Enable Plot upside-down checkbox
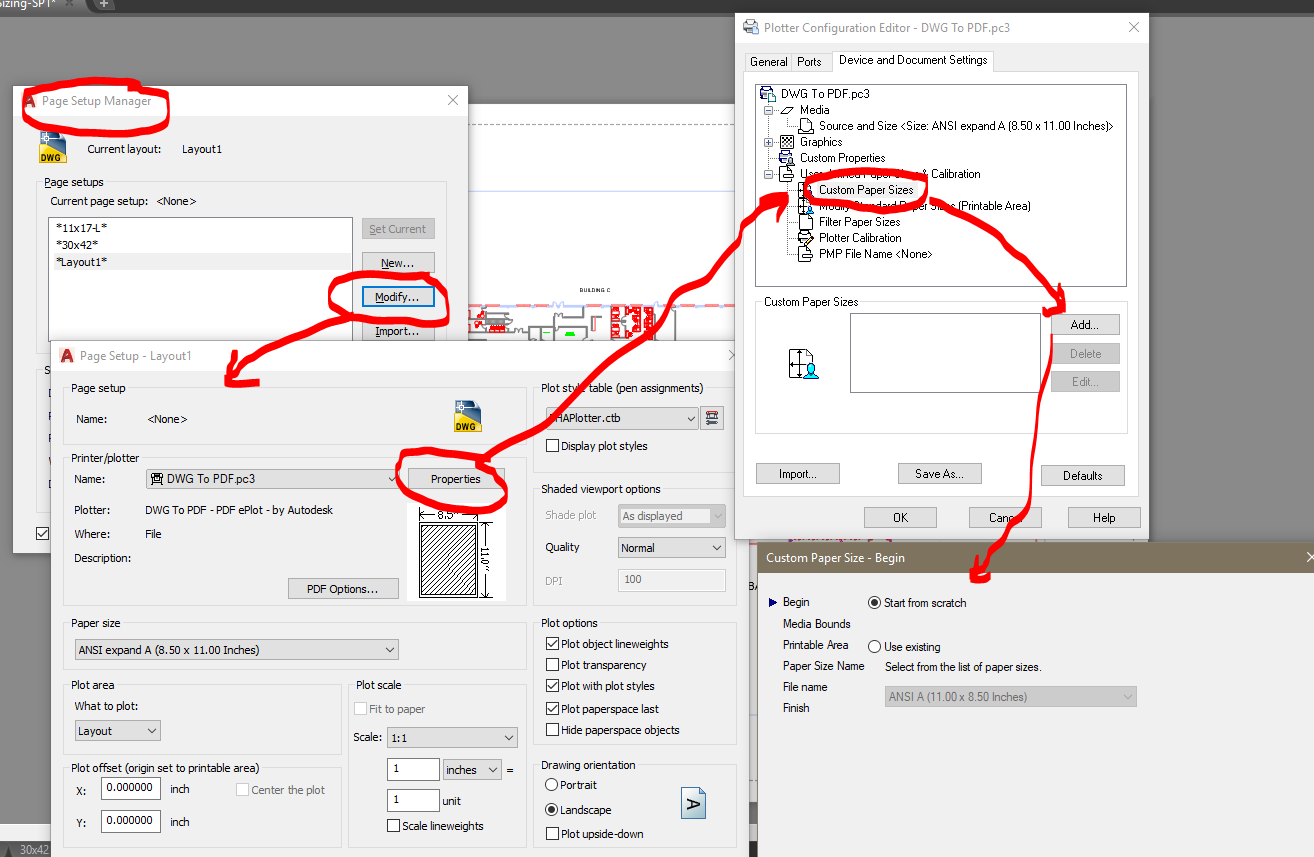This screenshot has height=857, width=1314. 553,834
